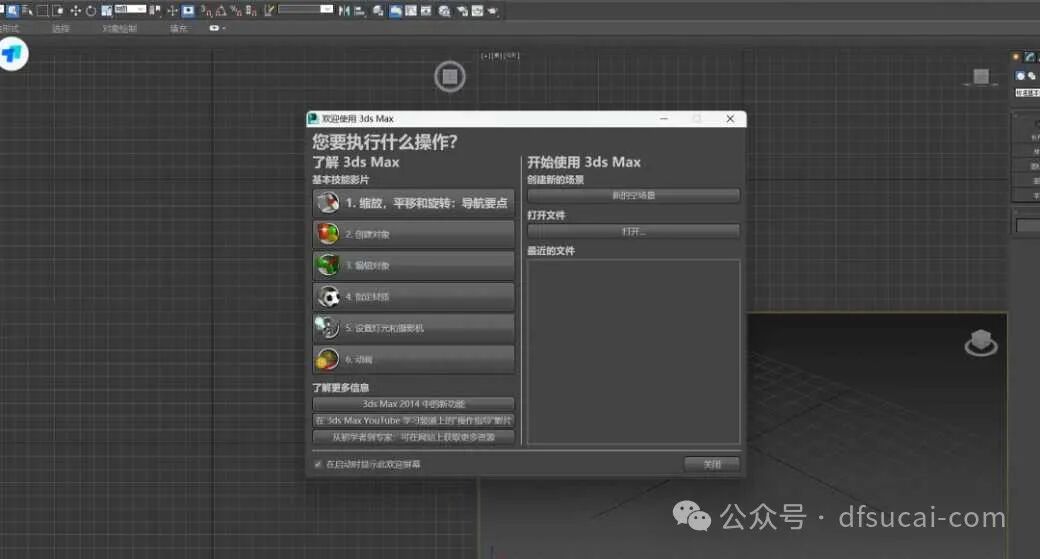Click the ViewCube in the perspective viewport

point(981,343)
